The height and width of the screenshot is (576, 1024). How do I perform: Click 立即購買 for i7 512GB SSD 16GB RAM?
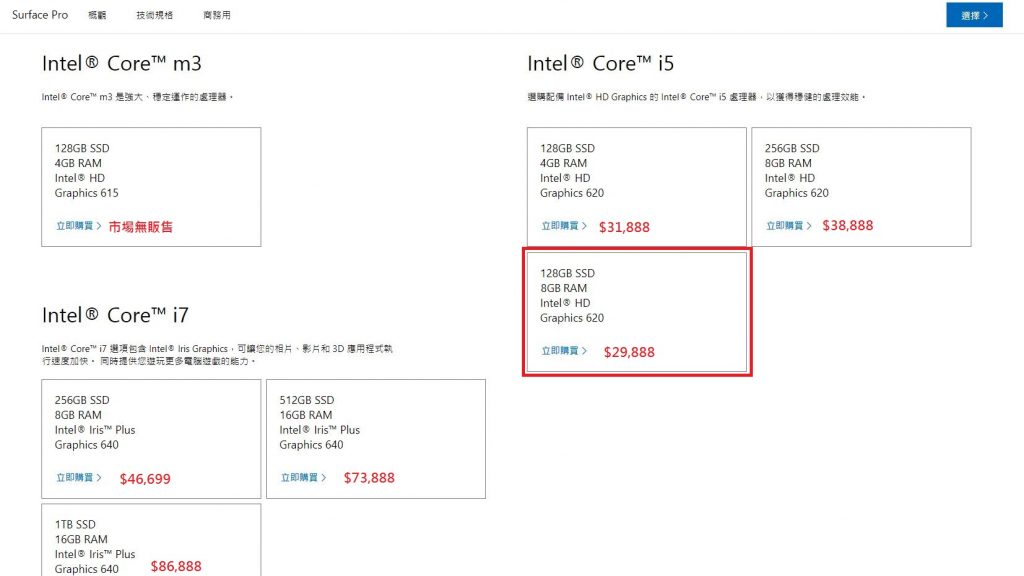[x=303, y=477]
